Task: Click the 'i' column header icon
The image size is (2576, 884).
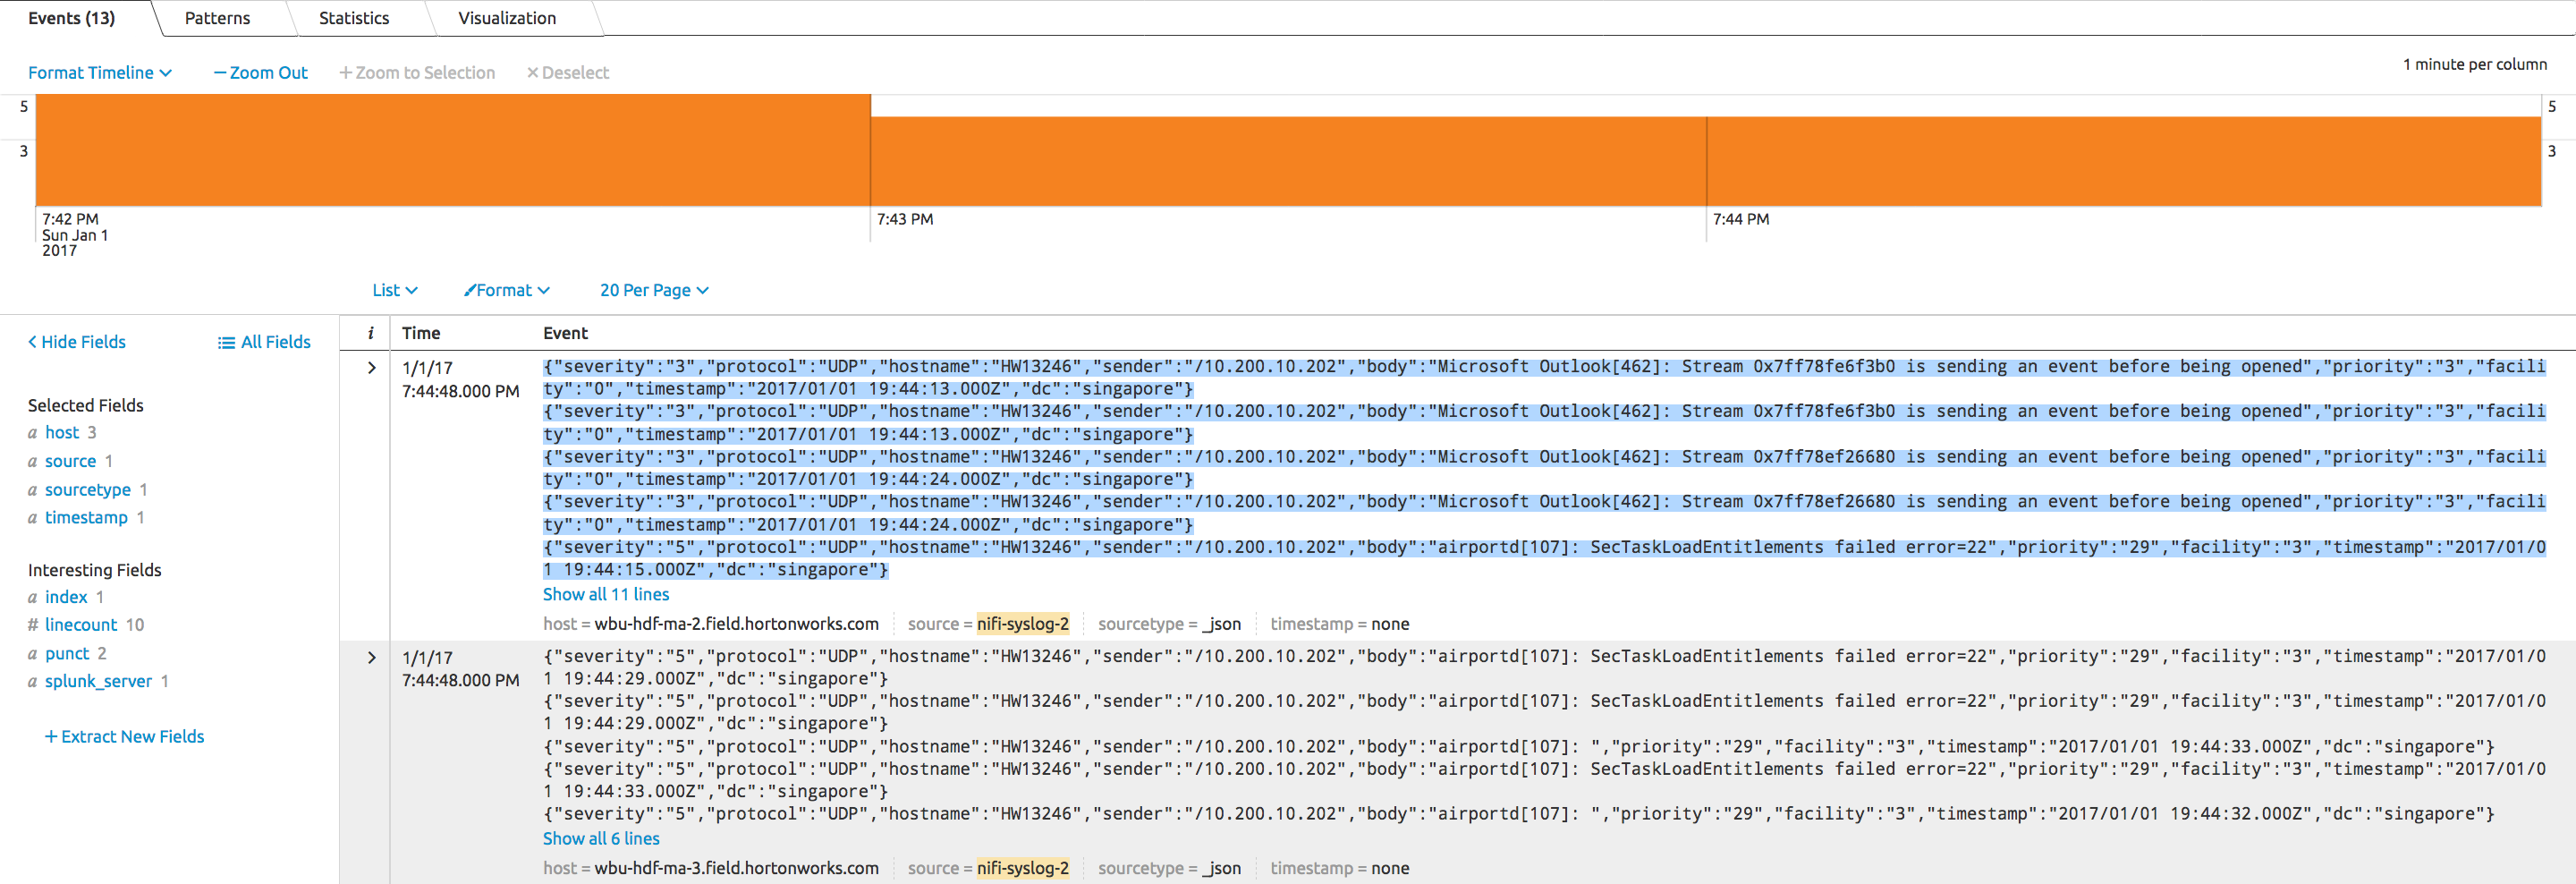Action: click(370, 333)
